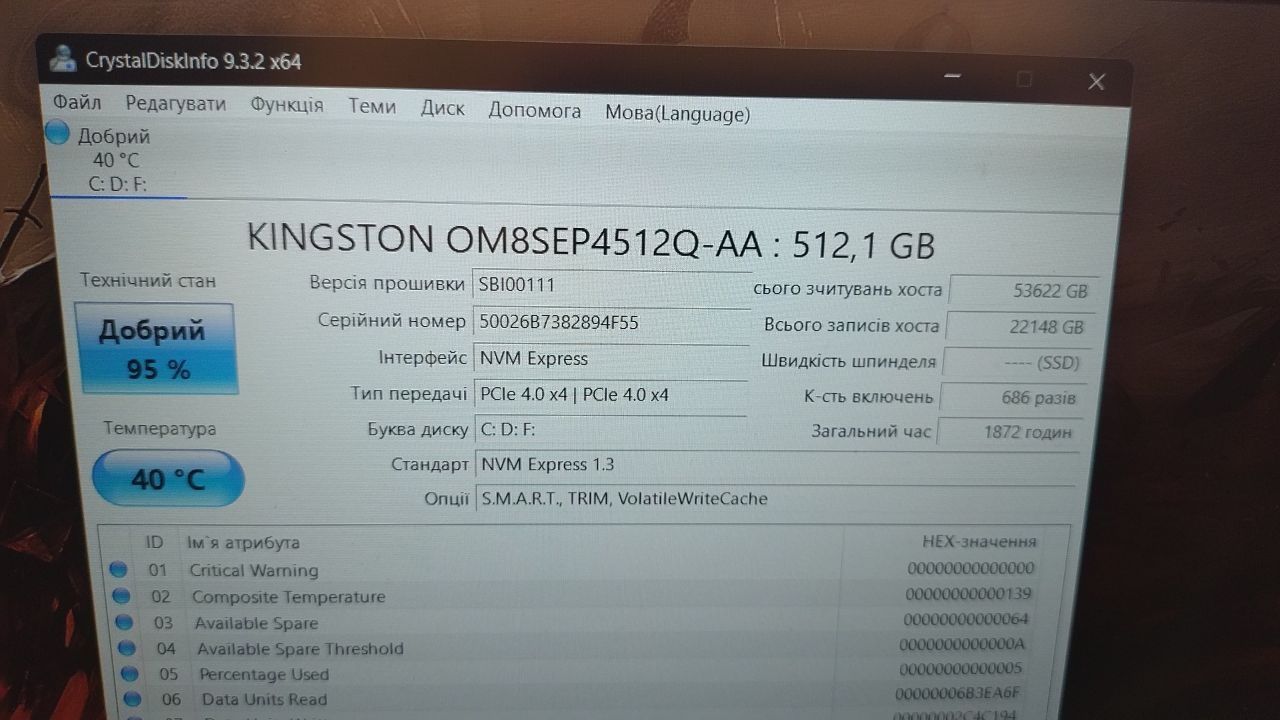
Task: Click the 40 °C temperature button
Action: pyautogui.click(x=169, y=479)
